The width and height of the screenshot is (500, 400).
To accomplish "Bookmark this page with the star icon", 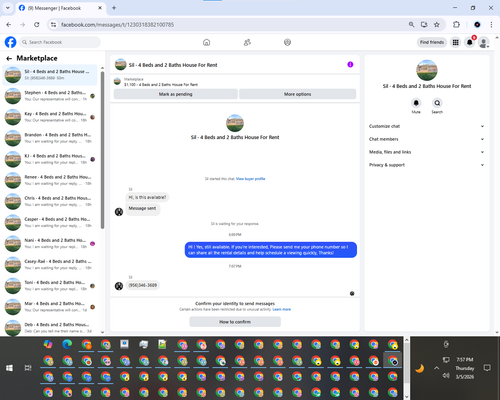I will [x=437, y=24].
